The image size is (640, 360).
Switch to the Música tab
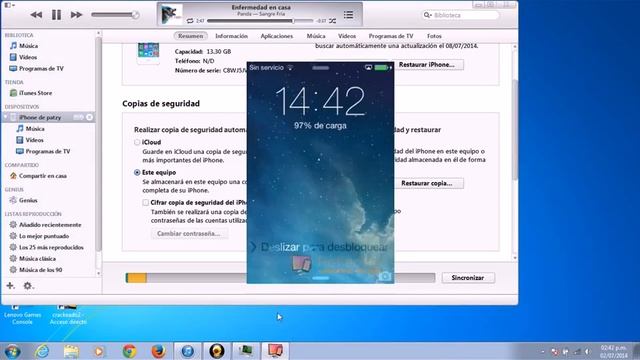pos(316,36)
